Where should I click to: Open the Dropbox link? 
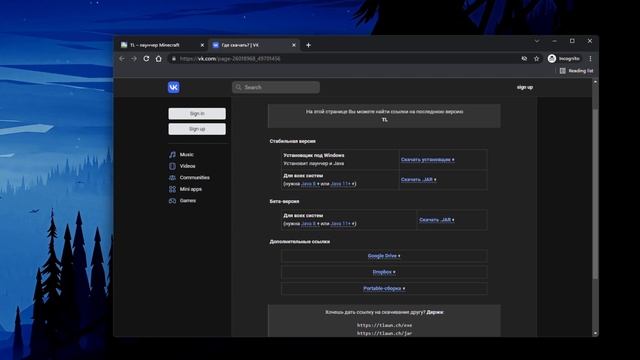(x=384, y=272)
